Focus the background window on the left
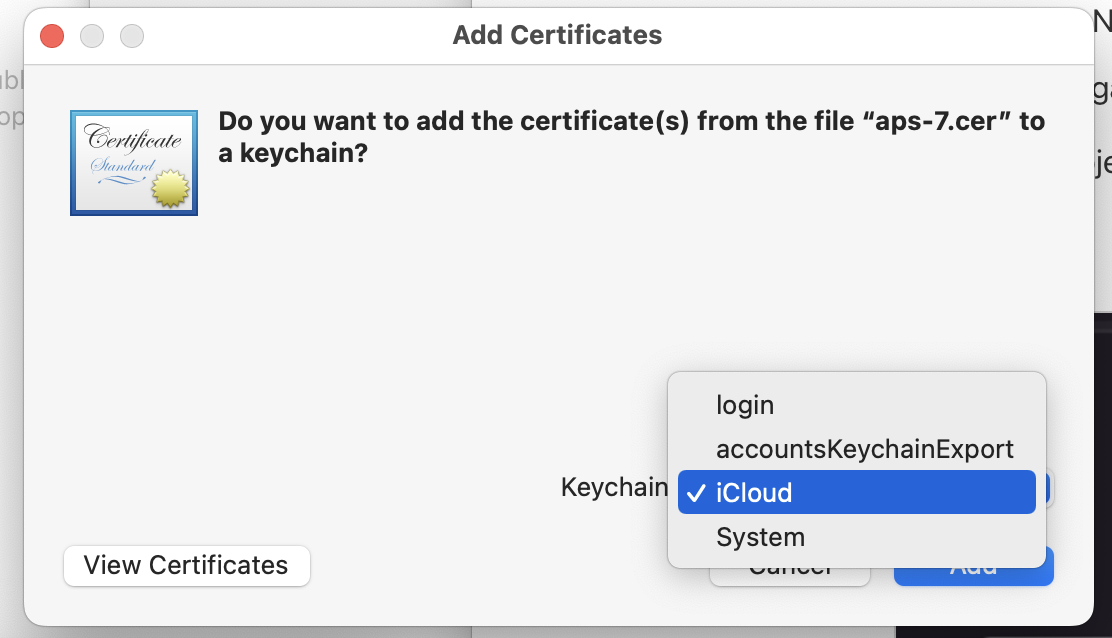1112x638 pixels. click(10, 300)
